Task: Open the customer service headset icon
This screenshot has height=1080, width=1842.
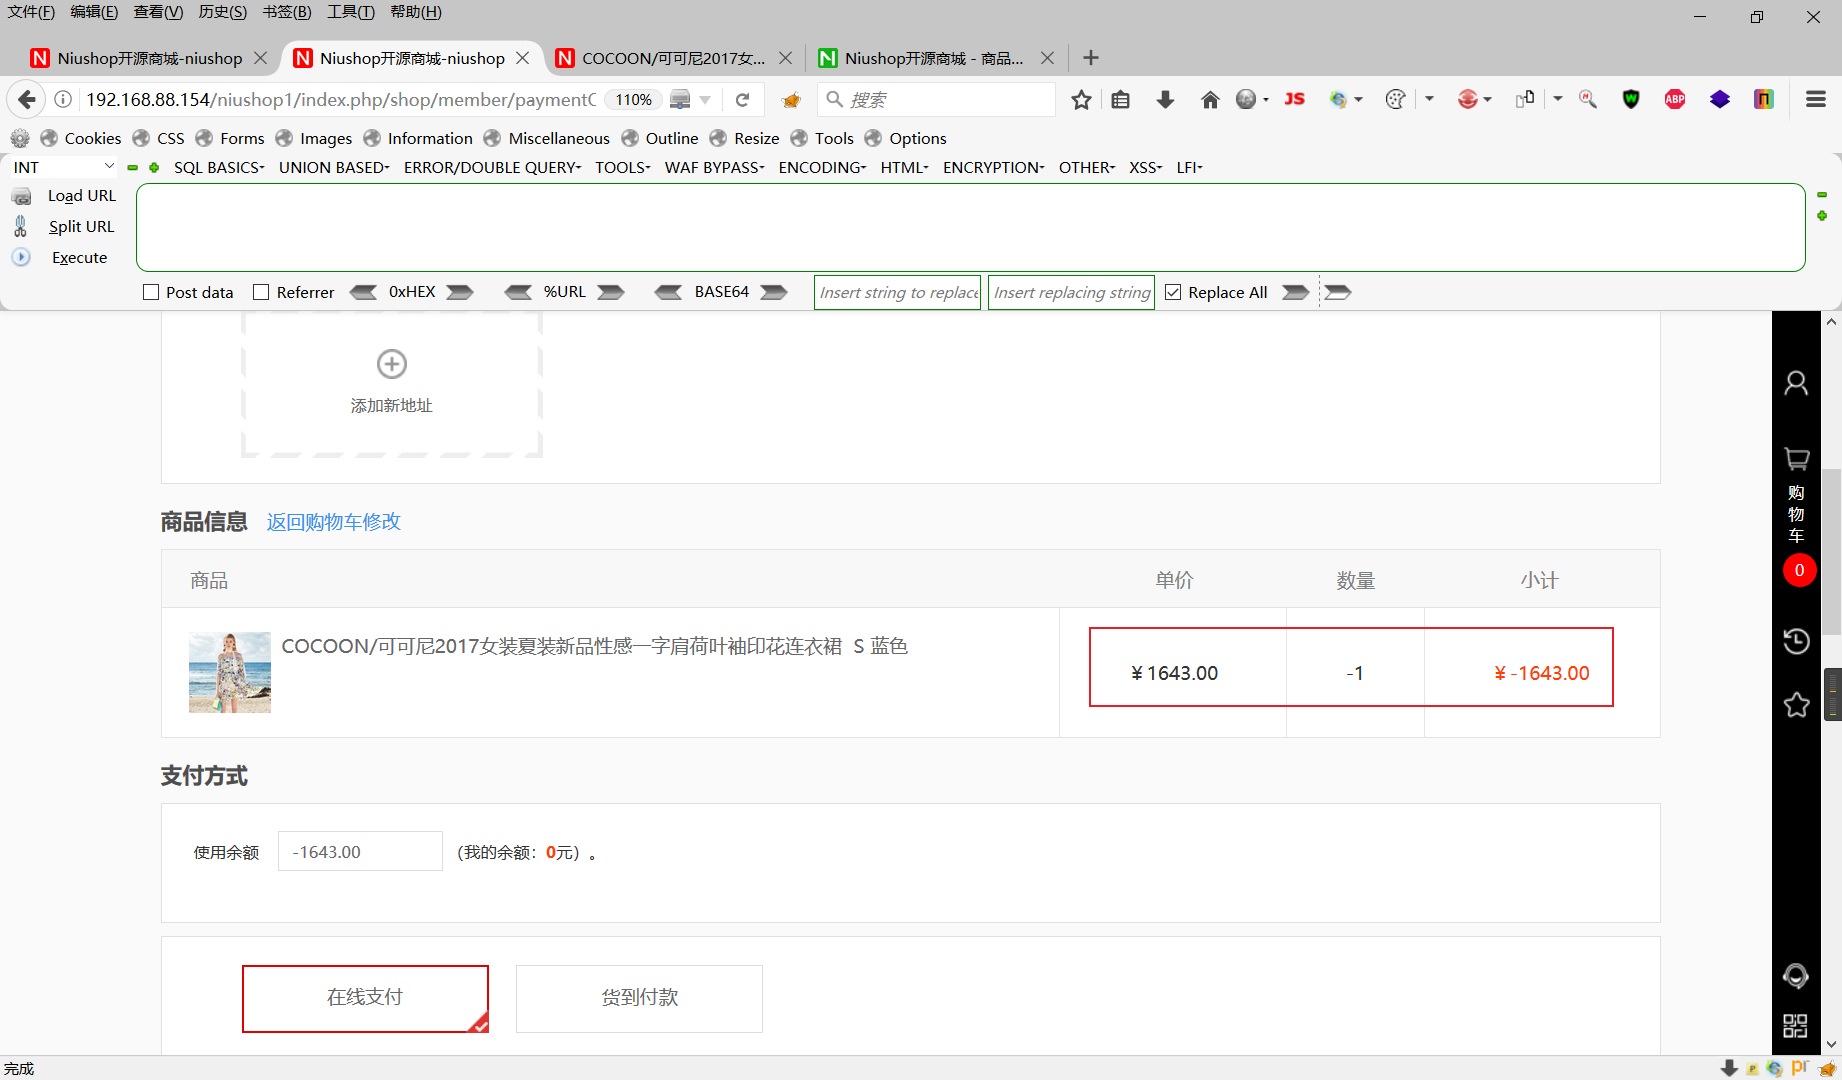Action: click(x=1796, y=976)
